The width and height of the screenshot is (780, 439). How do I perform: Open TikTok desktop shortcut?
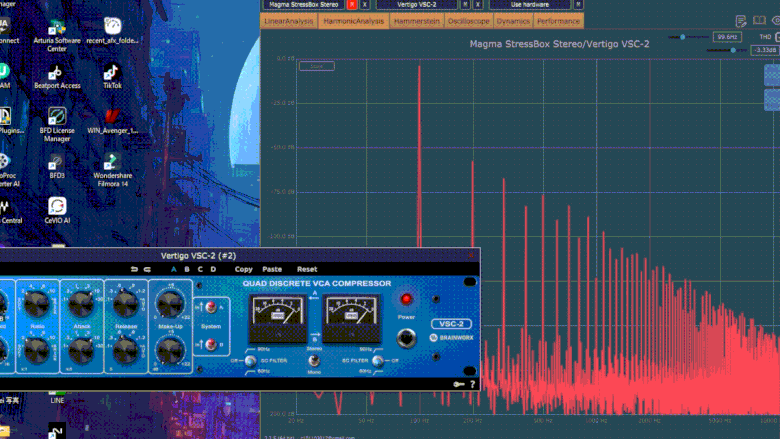click(112, 71)
